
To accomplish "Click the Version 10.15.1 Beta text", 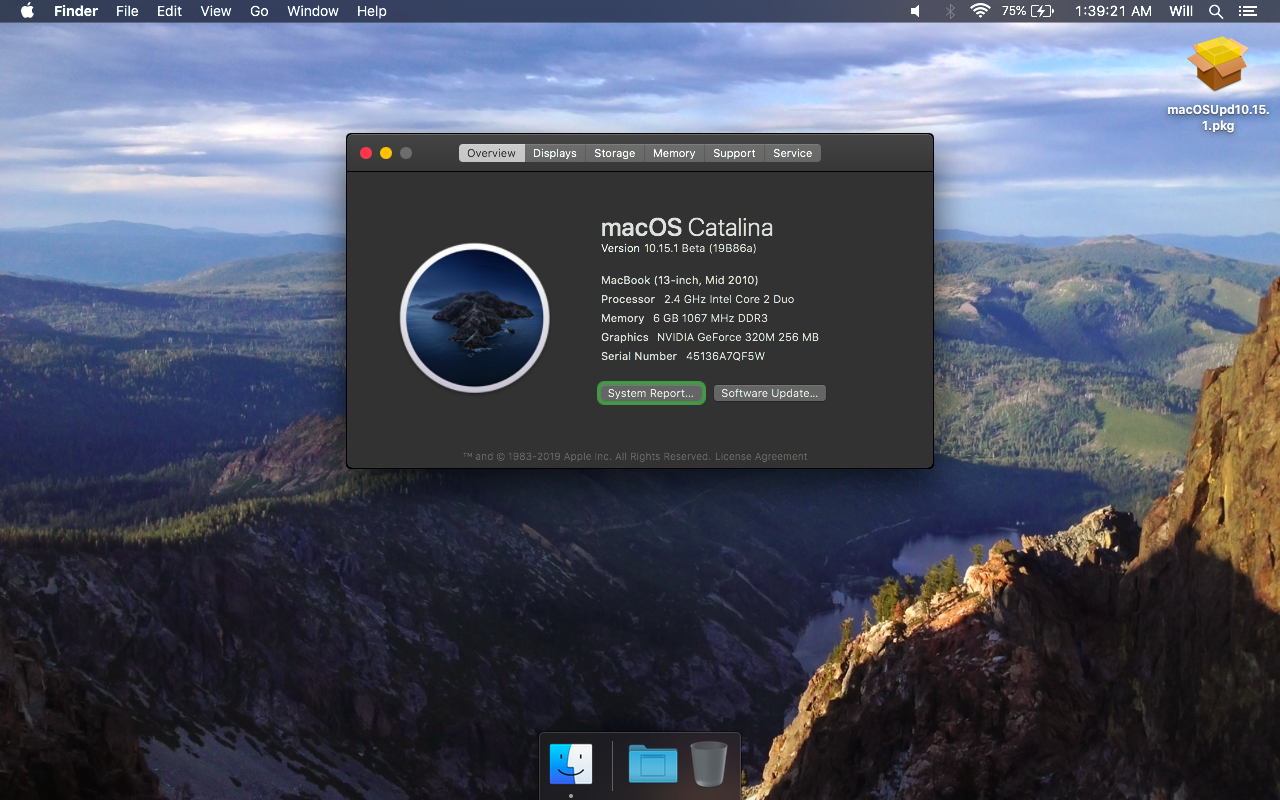I will [x=679, y=248].
